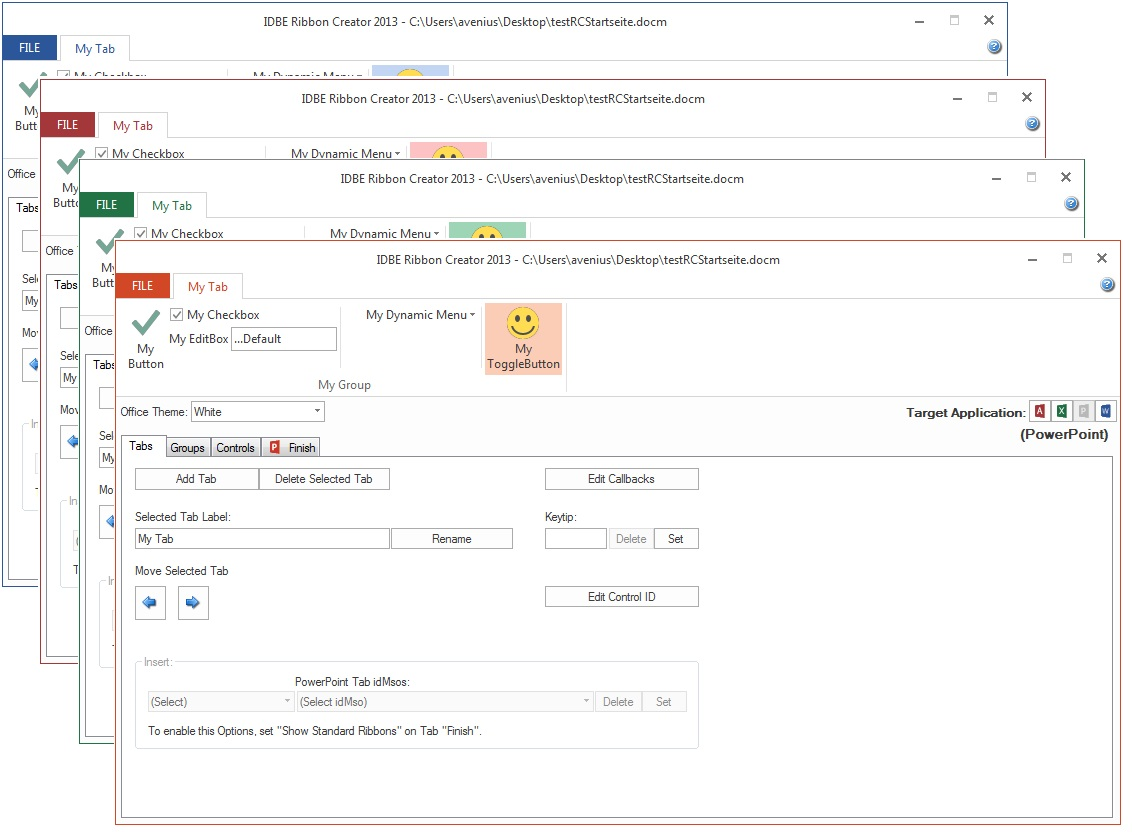Viewport: 1132px width, 832px height.
Task: Click the green checkmark My Button
Action: point(146,338)
